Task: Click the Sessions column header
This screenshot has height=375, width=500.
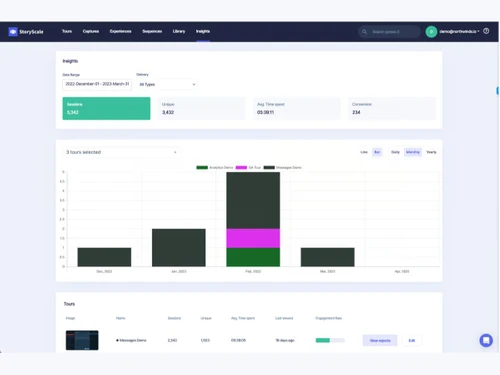Action: (x=174, y=318)
